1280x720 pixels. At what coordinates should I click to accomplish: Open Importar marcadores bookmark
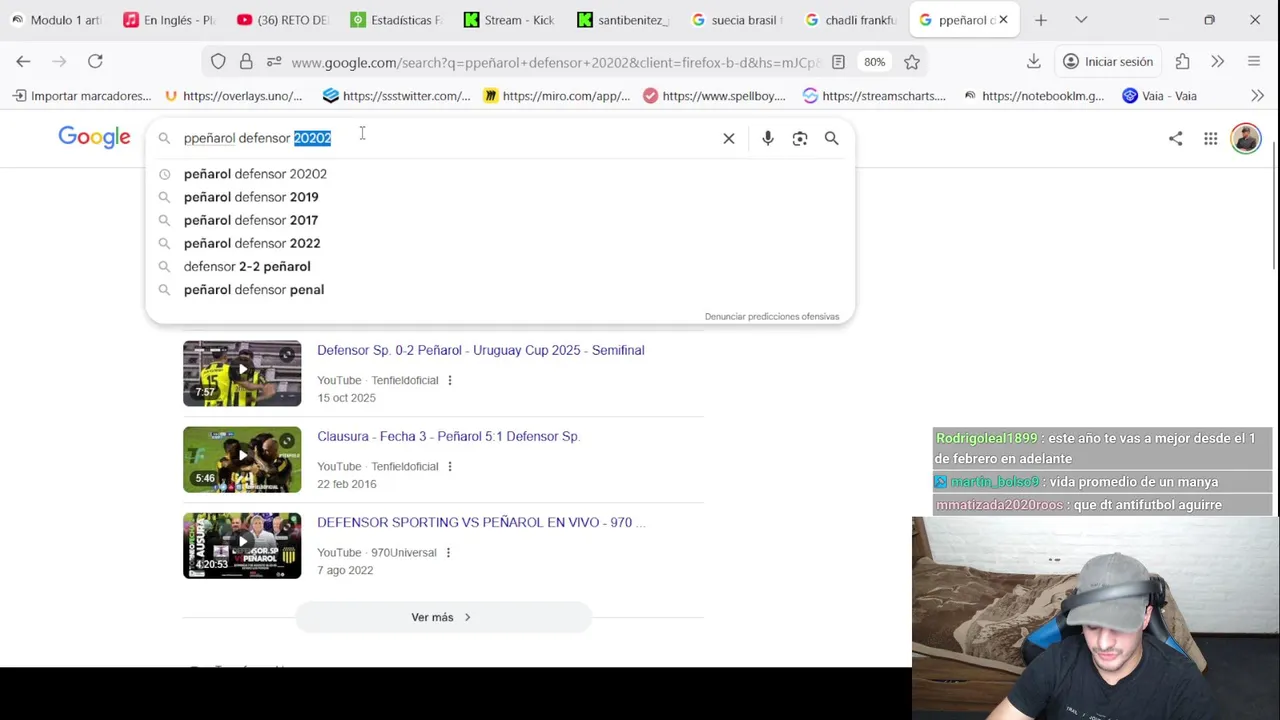(82, 96)
